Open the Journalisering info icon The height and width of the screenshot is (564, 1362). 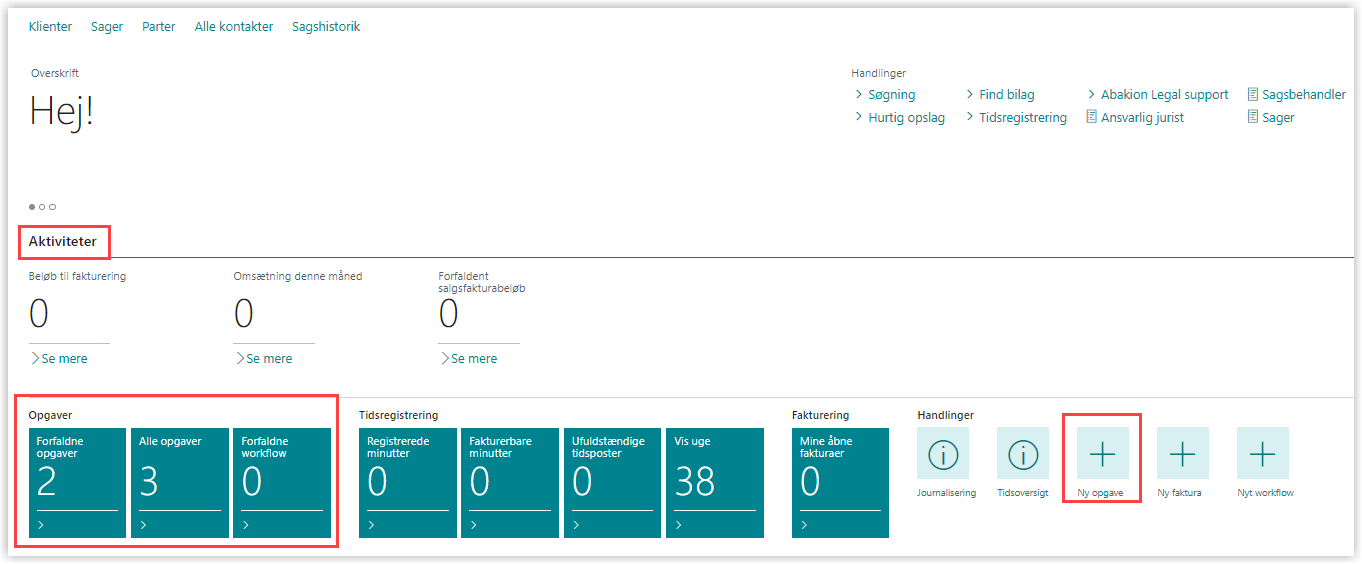tap(943, 454)
